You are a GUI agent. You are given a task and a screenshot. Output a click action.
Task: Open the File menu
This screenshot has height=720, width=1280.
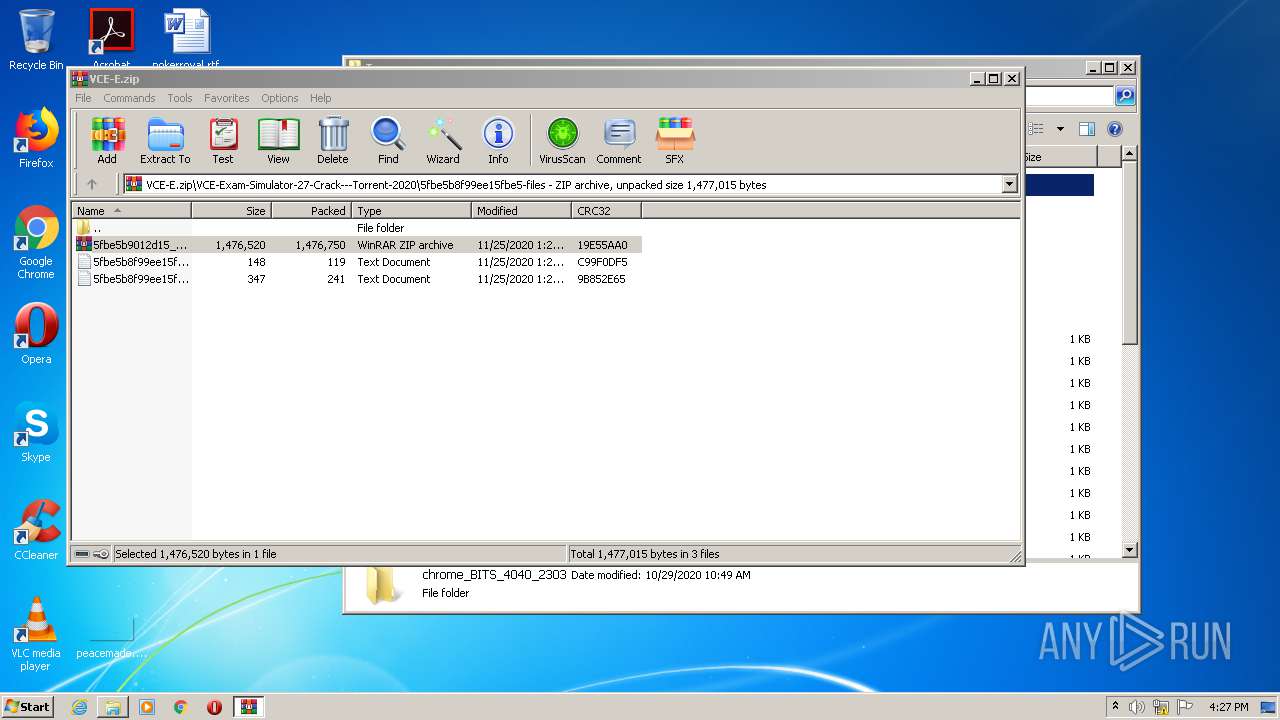point(83,98)
